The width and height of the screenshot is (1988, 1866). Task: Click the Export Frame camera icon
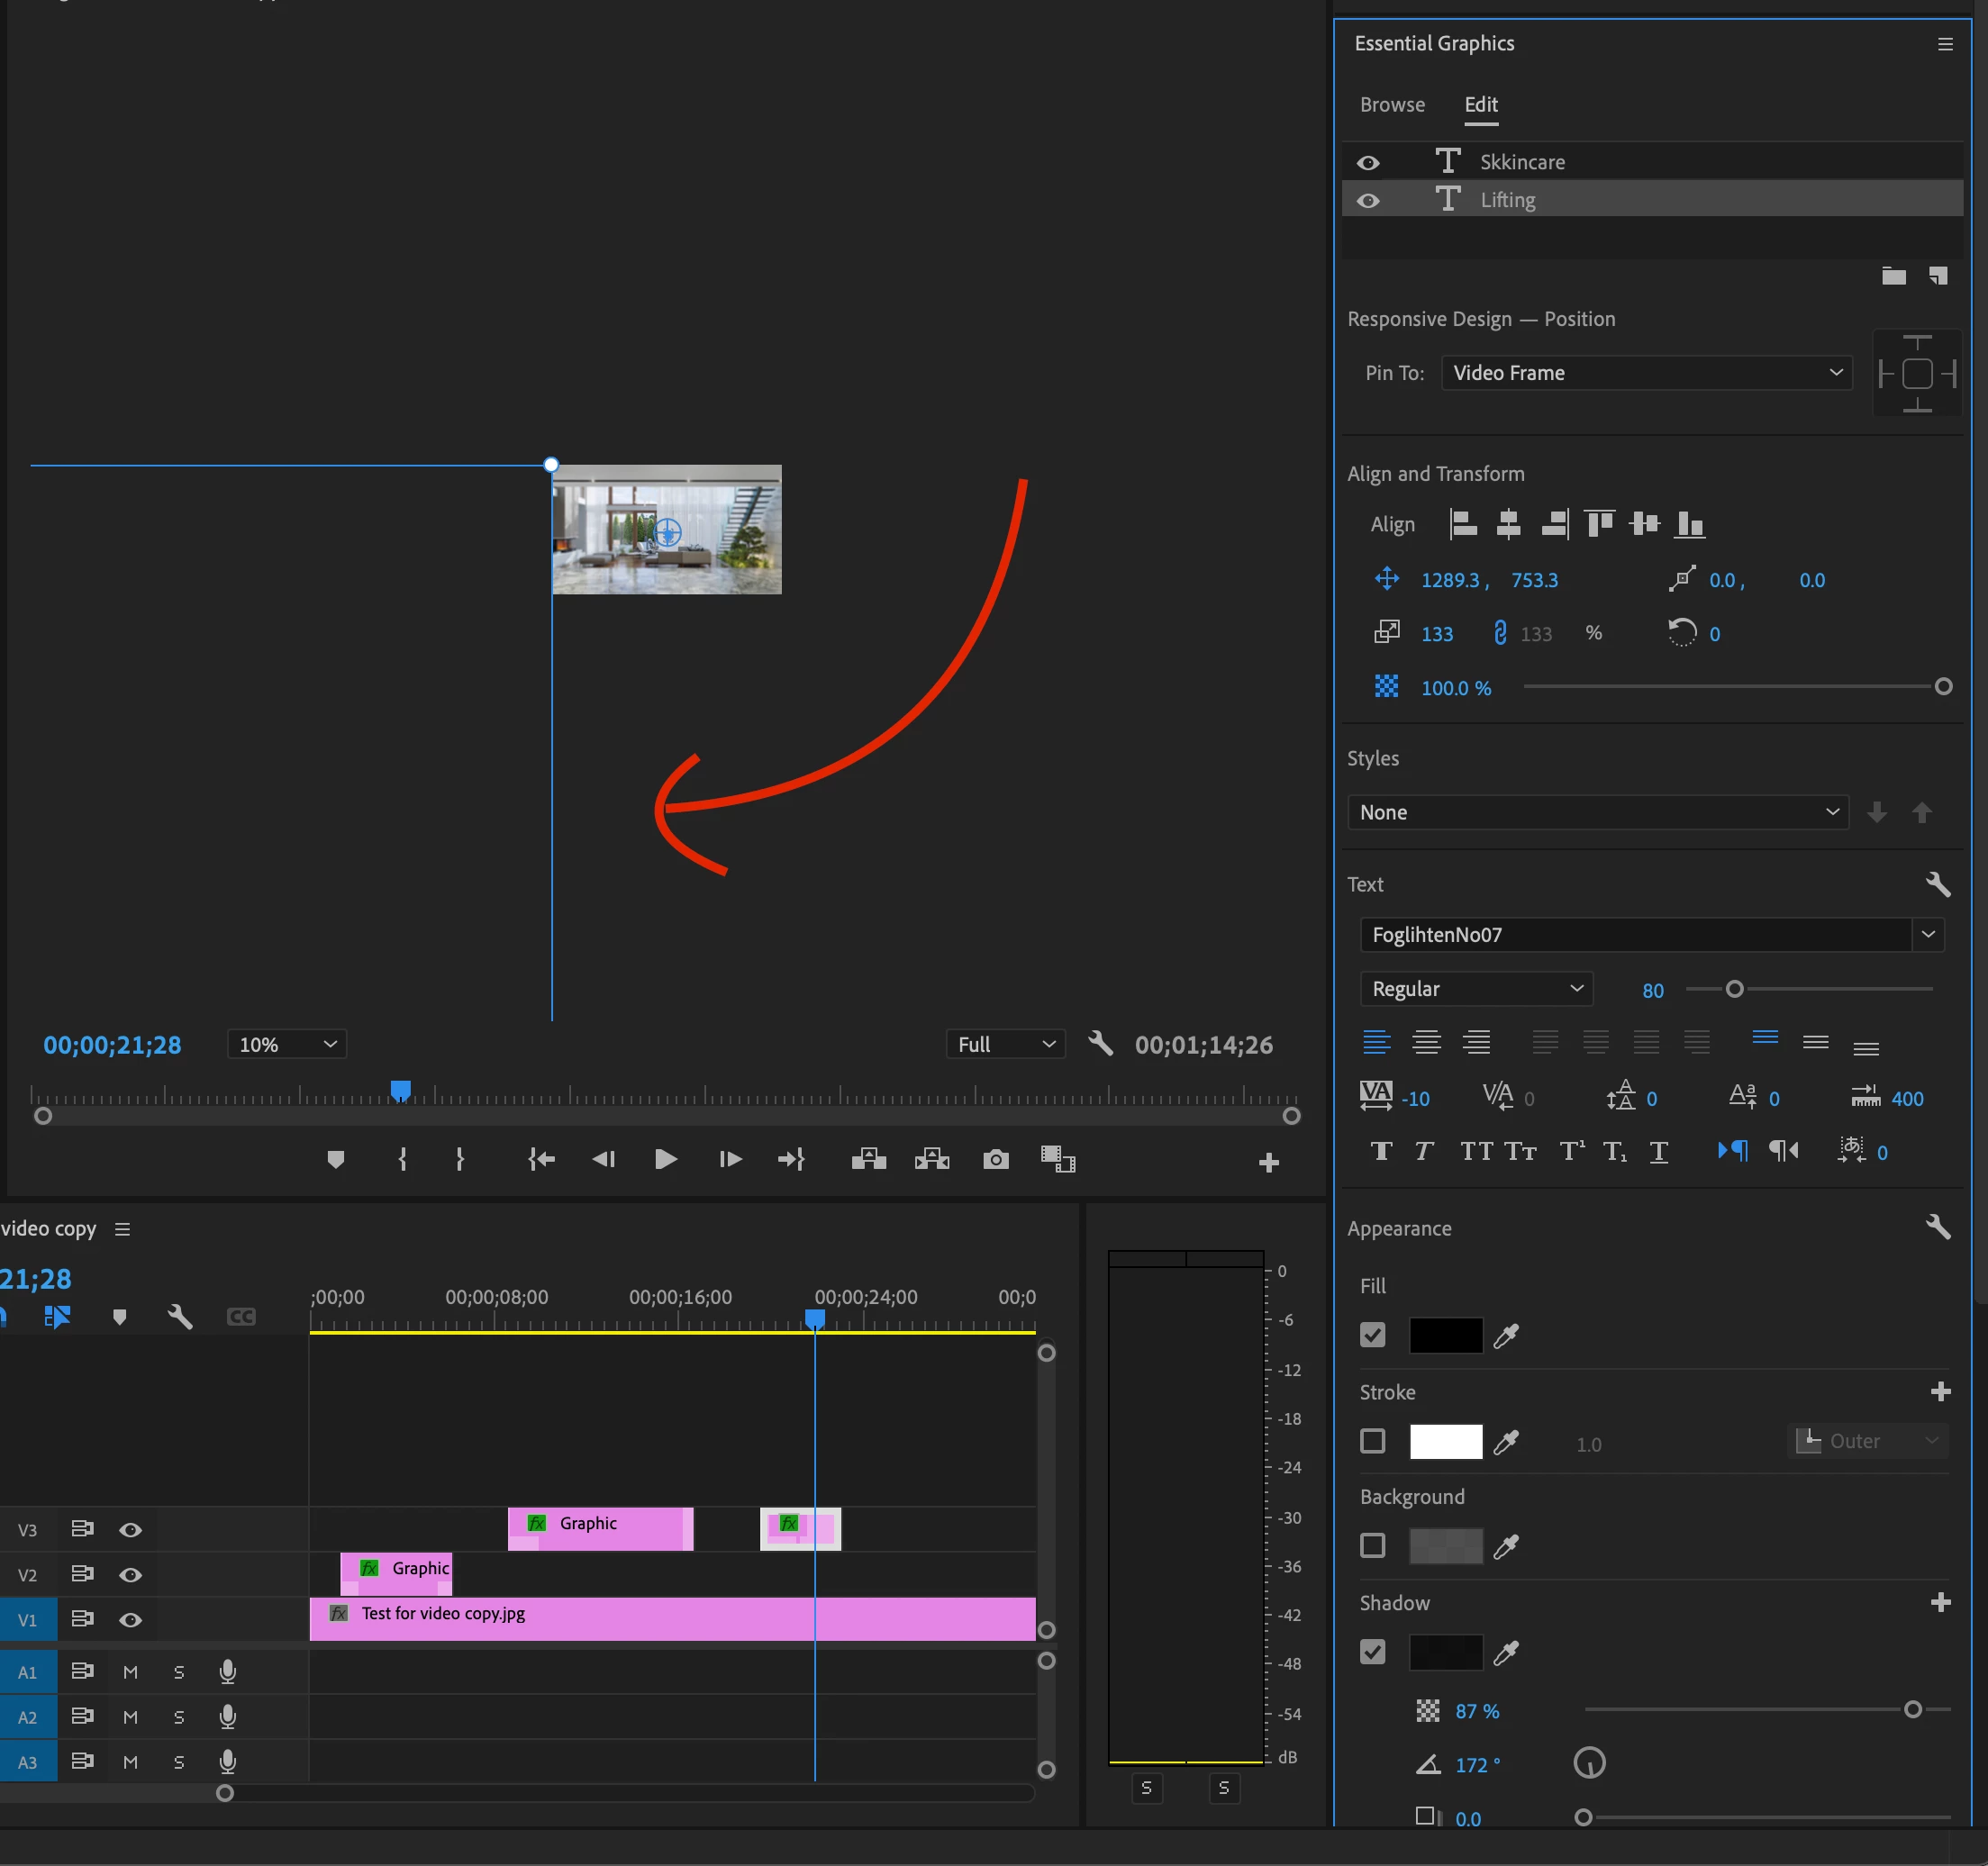click(x=995, y=1160)
